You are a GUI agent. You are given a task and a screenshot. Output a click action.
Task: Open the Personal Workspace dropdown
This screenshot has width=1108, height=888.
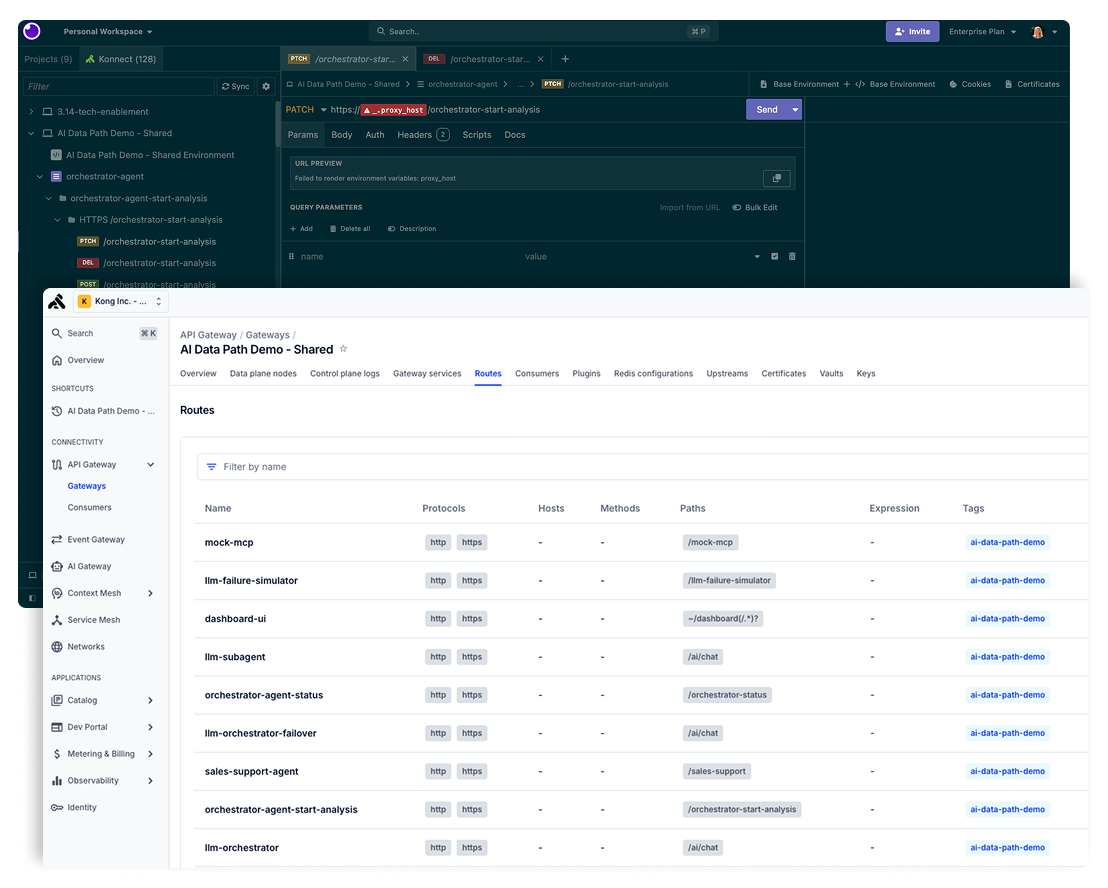(107, 32)
